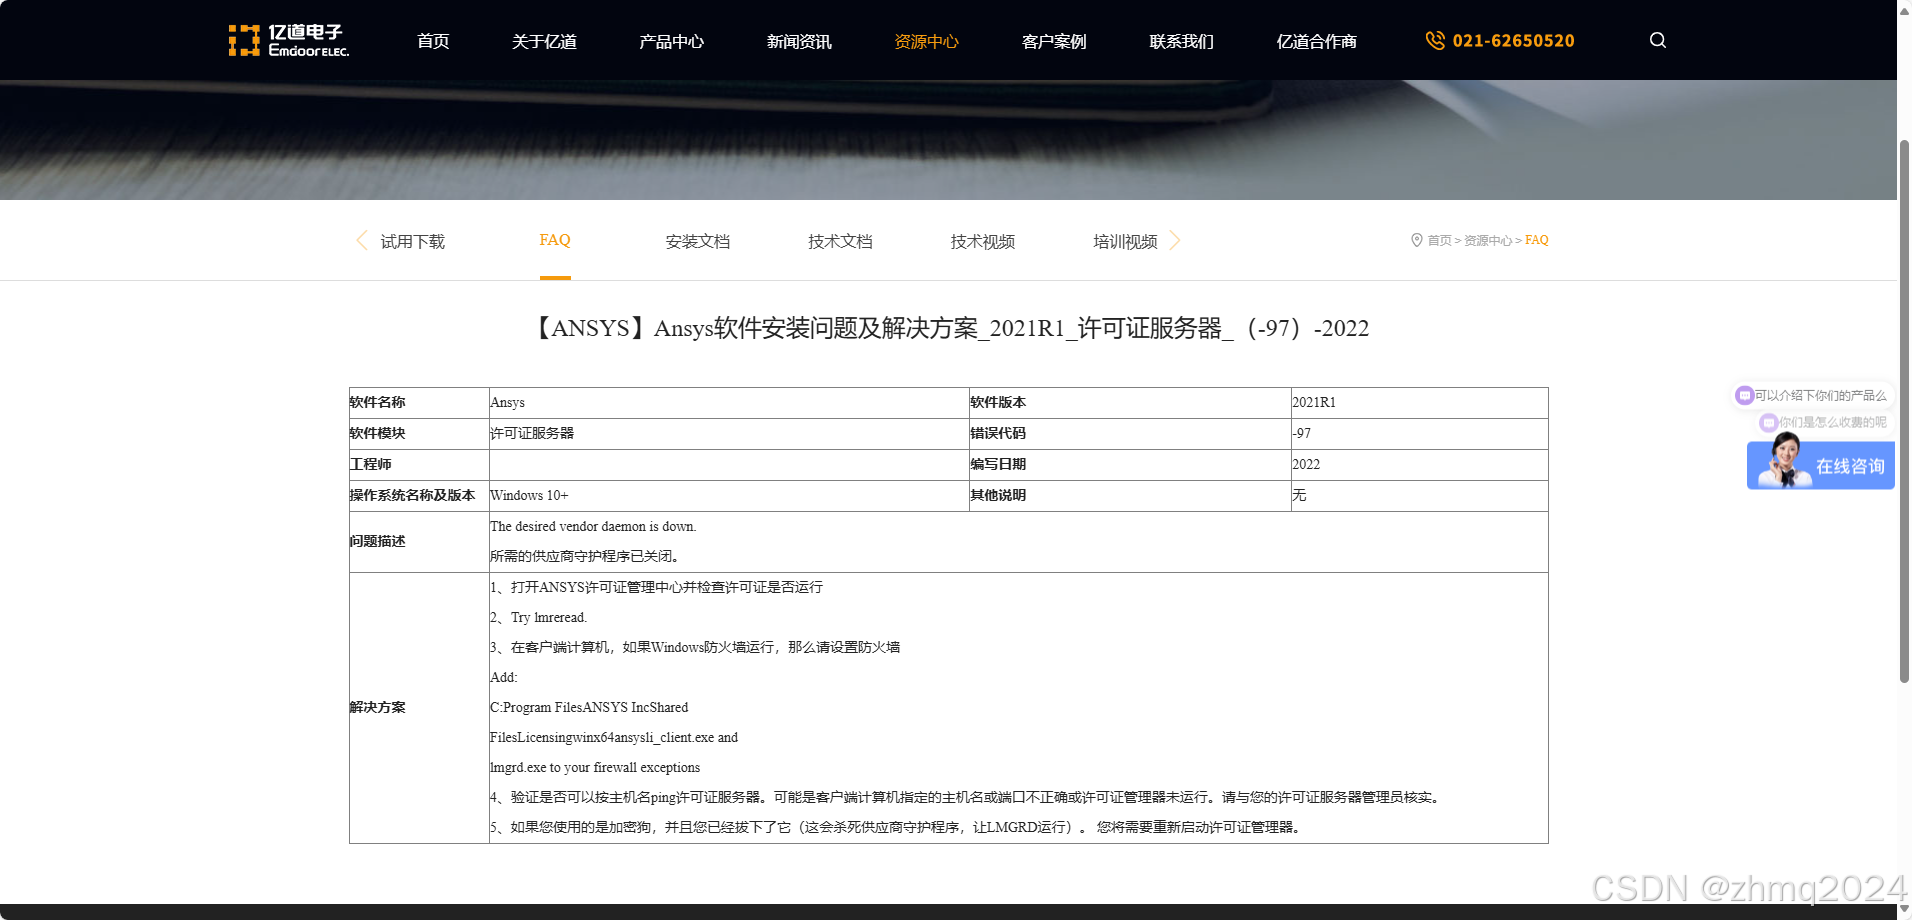Click step 3 about Windows防火墙

pyautogui.click(x=695, y=647)
